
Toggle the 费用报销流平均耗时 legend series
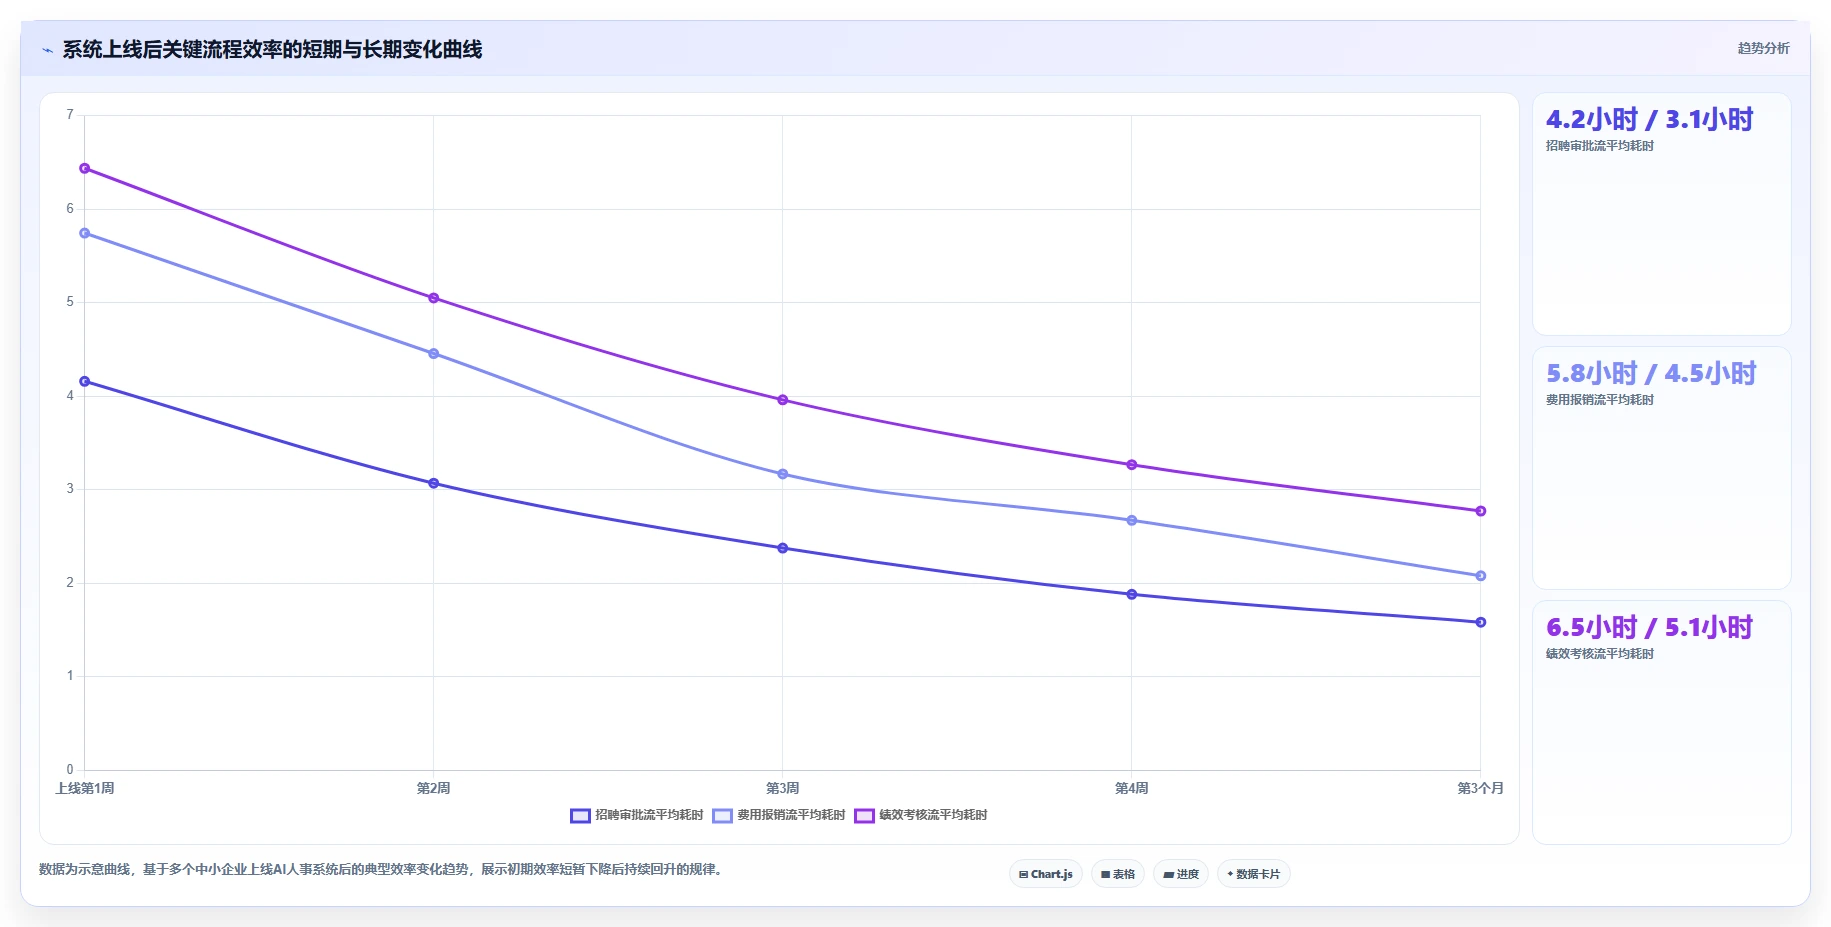pyautogui.click(x=779, y=815)
